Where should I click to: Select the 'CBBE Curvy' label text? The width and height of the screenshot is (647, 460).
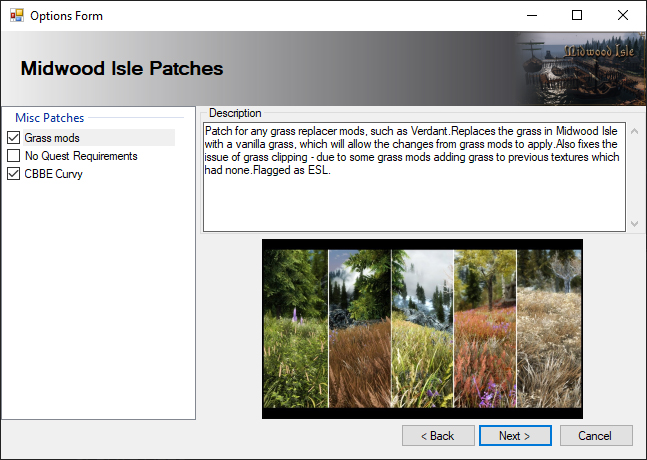click(53, 174)
